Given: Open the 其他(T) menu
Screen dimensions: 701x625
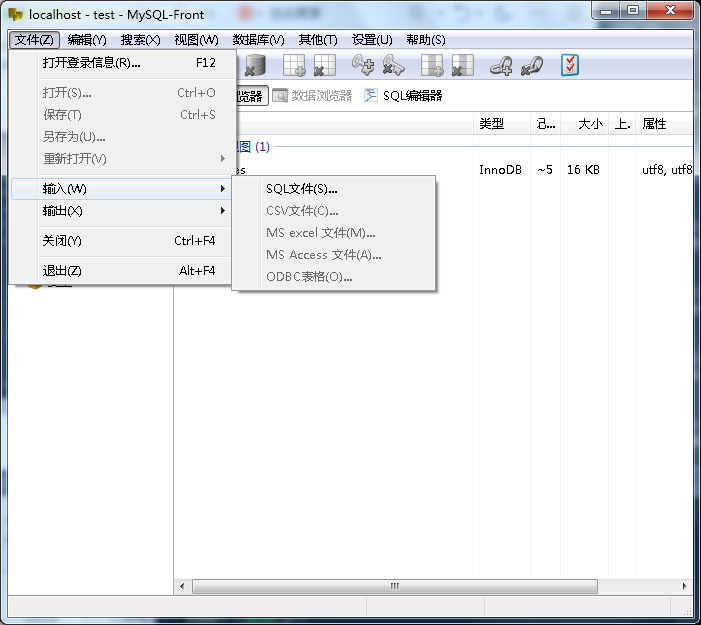Looking at the screenshot, I should click(318, 40).
